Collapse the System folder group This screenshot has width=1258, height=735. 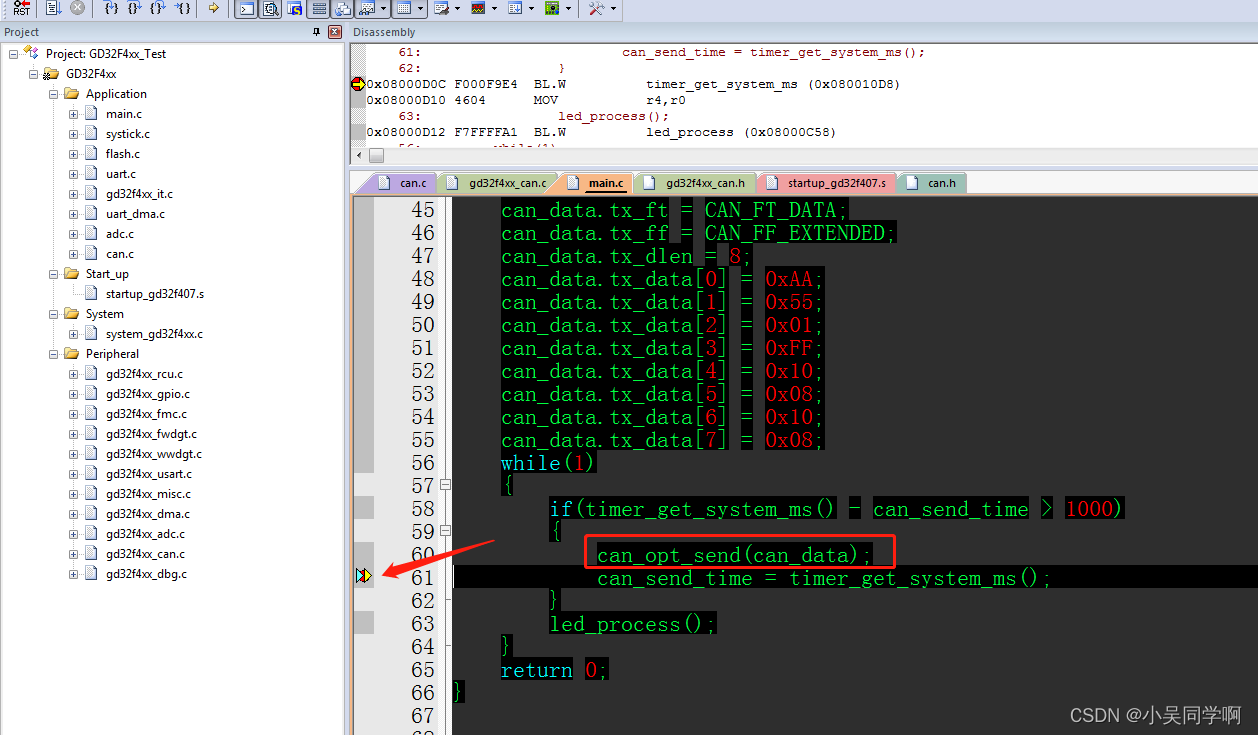pyautogui.click(x=54, y=314)
